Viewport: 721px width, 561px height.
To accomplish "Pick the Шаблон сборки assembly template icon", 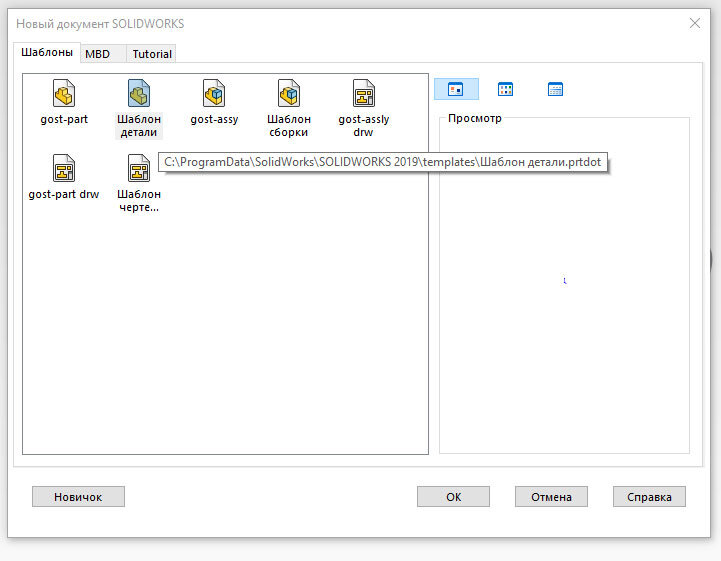I will point(289,93).
